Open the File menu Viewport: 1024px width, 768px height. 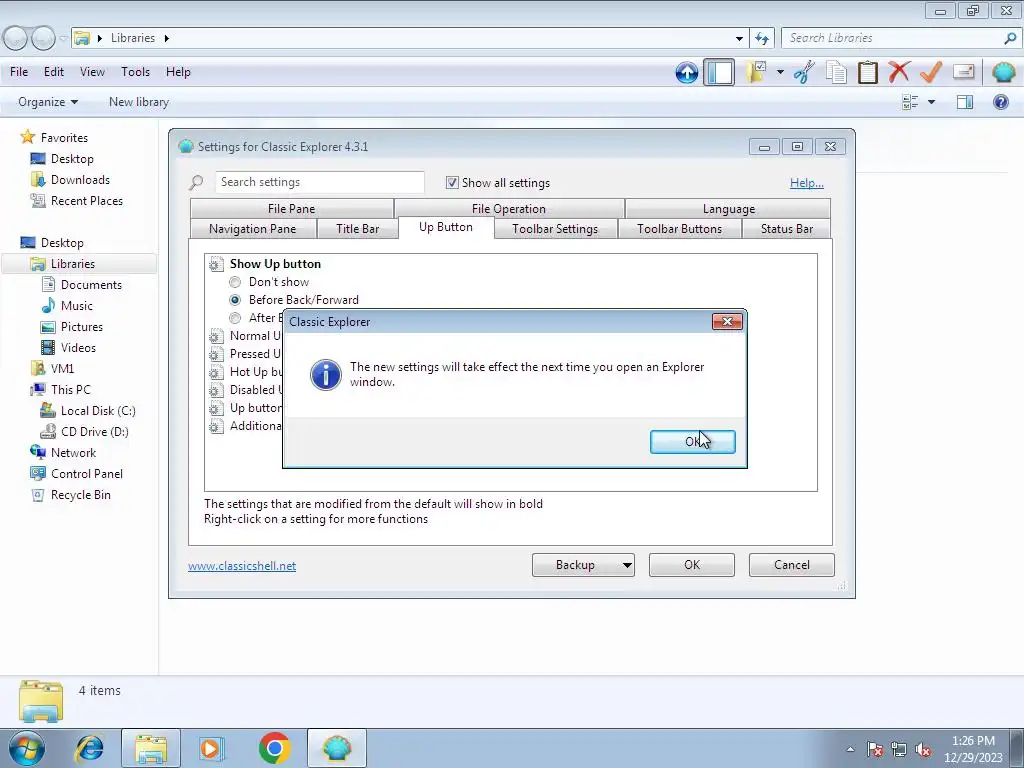pos(19,72)
